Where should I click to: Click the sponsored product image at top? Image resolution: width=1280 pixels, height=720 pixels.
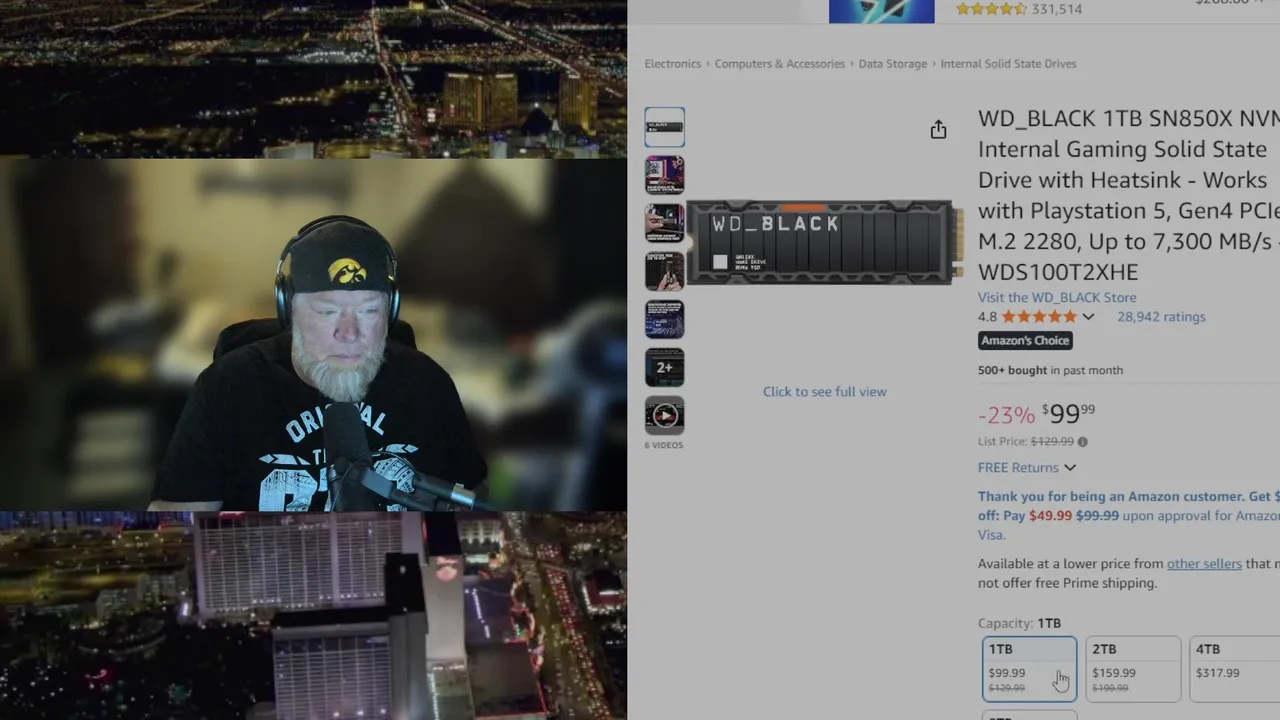(x=881, y=11)
